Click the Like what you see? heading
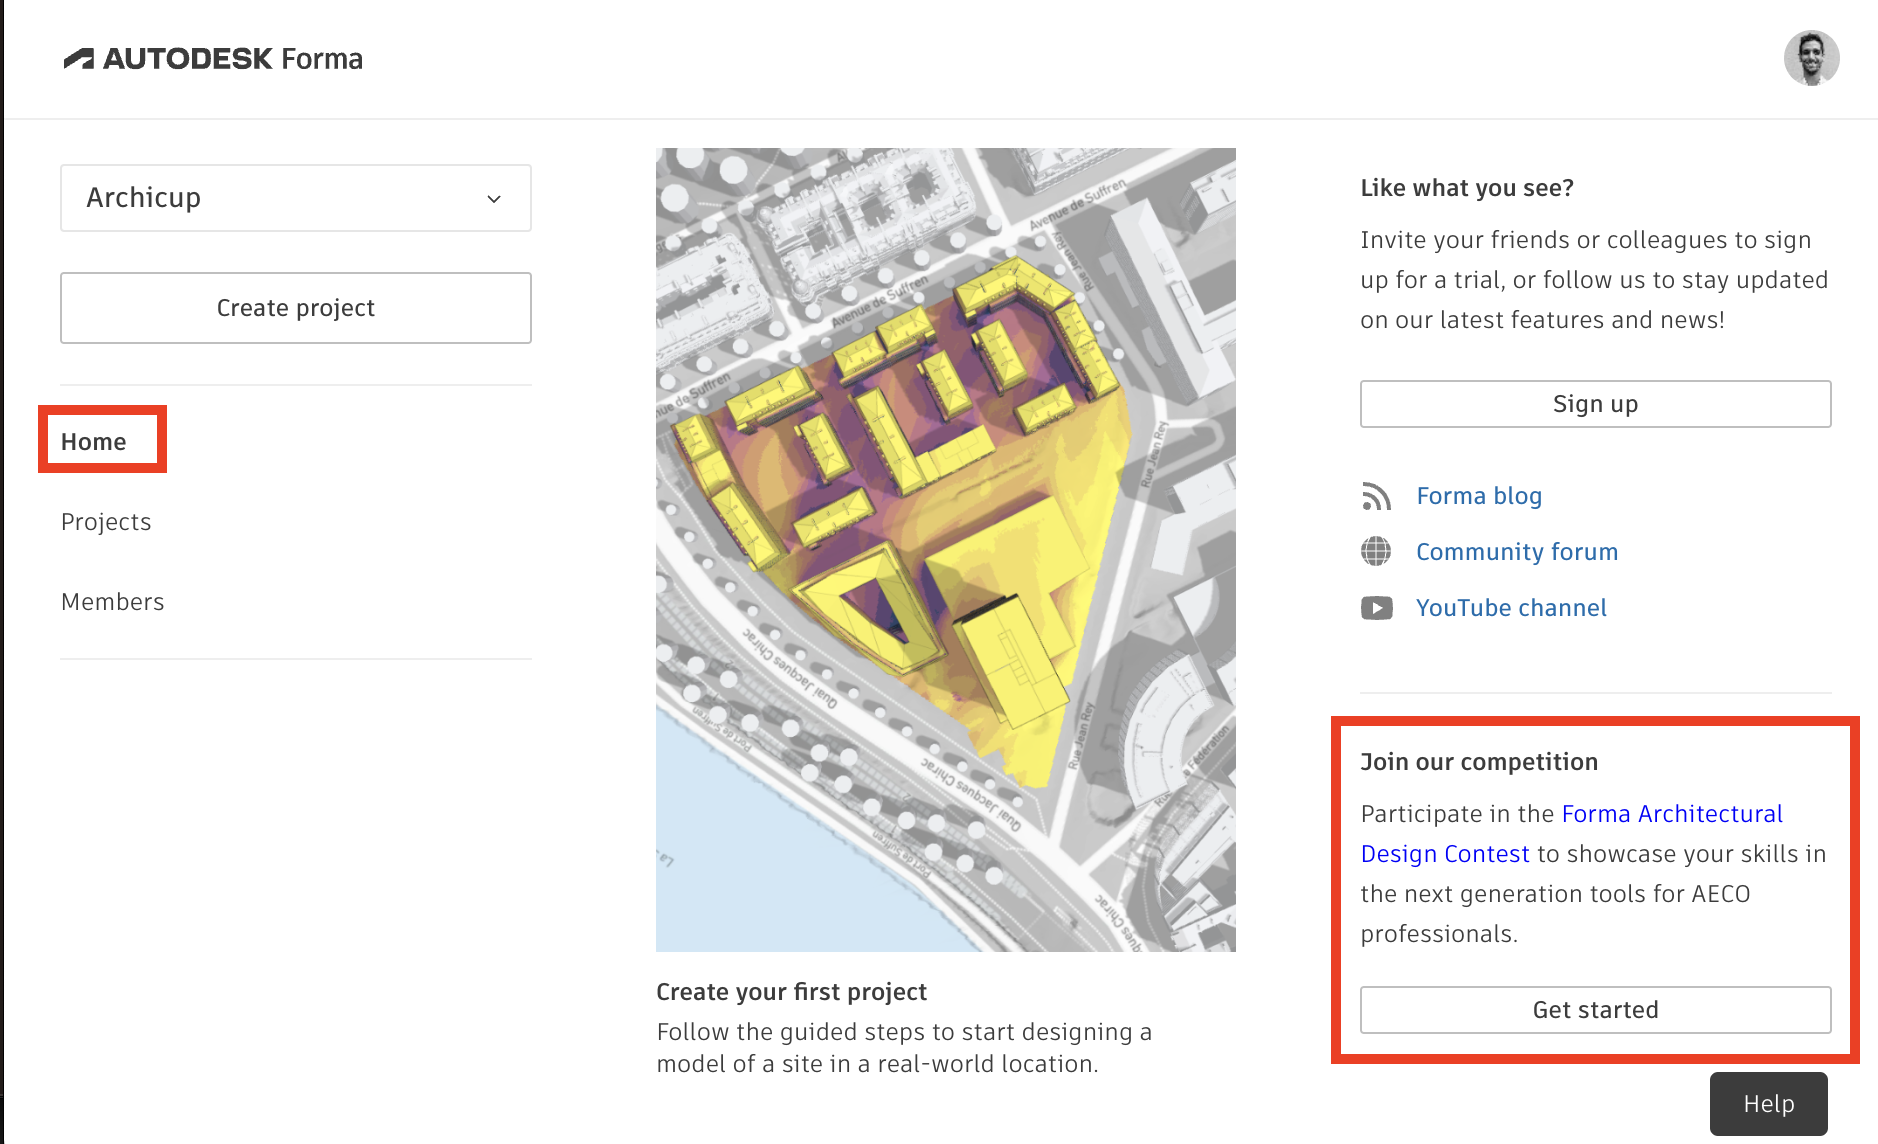The height and width of the screenshot is (1144, 1878). point(1467,188)
